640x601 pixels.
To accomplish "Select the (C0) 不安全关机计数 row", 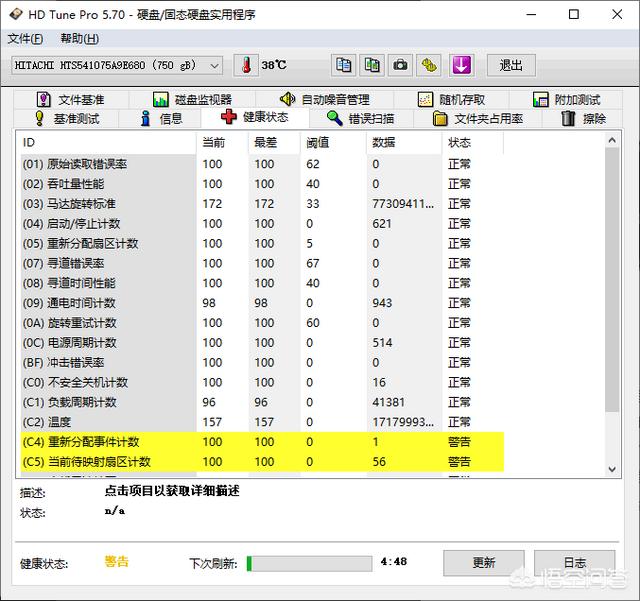I will point(262,383).
